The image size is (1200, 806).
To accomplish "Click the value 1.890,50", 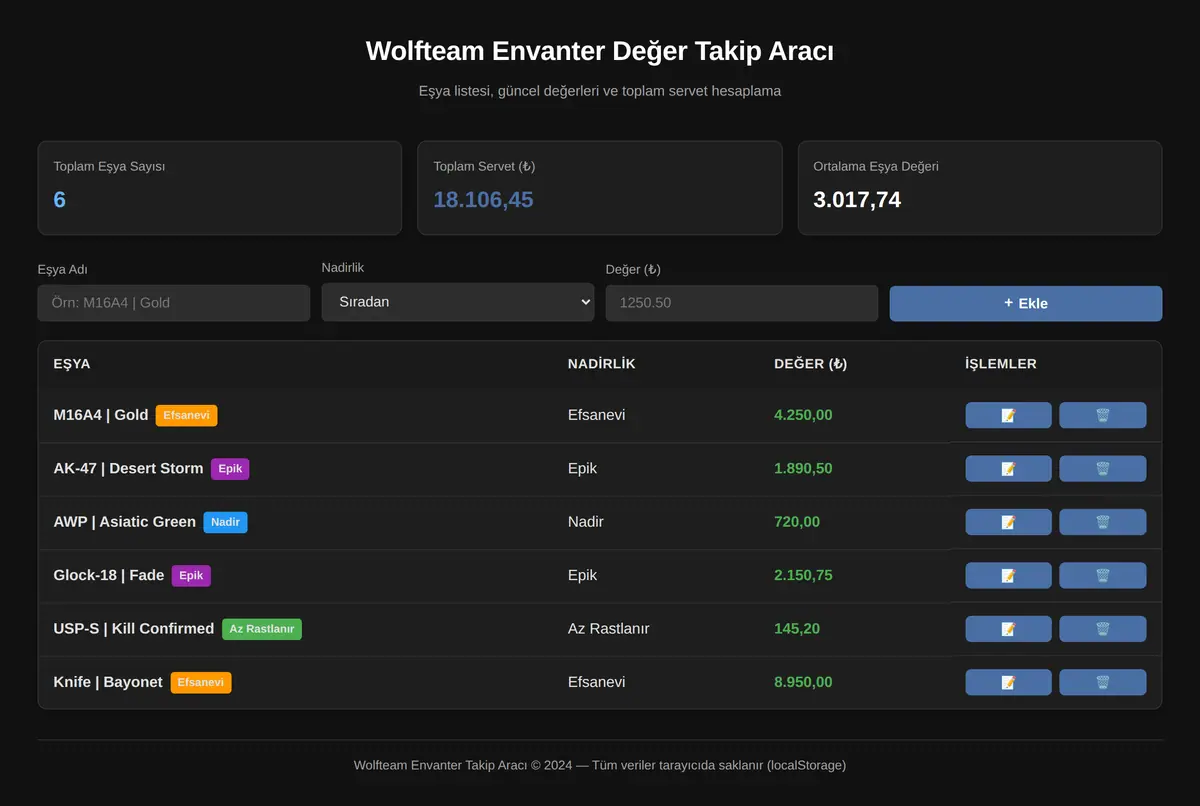I will (x=803, y=468).
